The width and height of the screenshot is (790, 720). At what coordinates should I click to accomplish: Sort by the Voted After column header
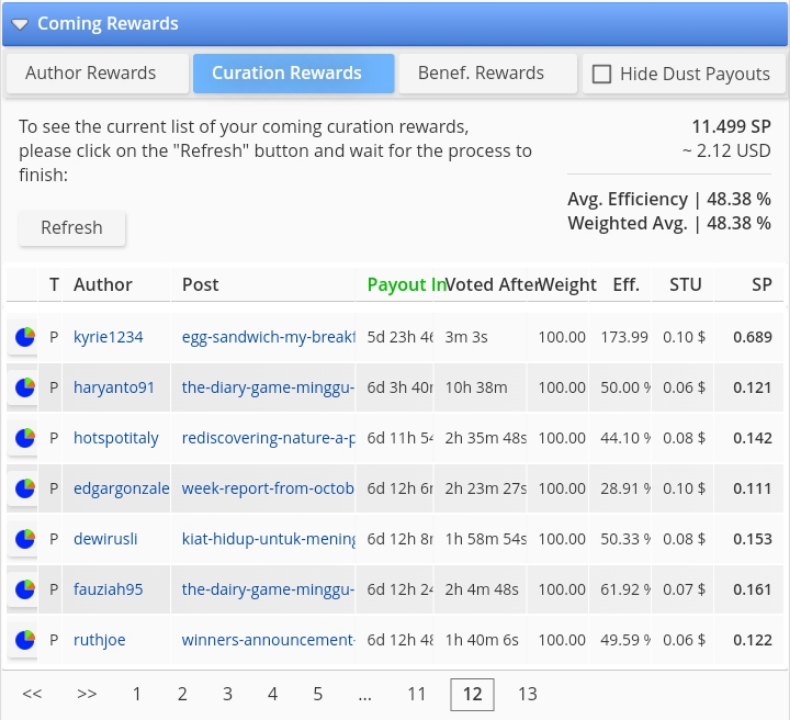point(492,285)
